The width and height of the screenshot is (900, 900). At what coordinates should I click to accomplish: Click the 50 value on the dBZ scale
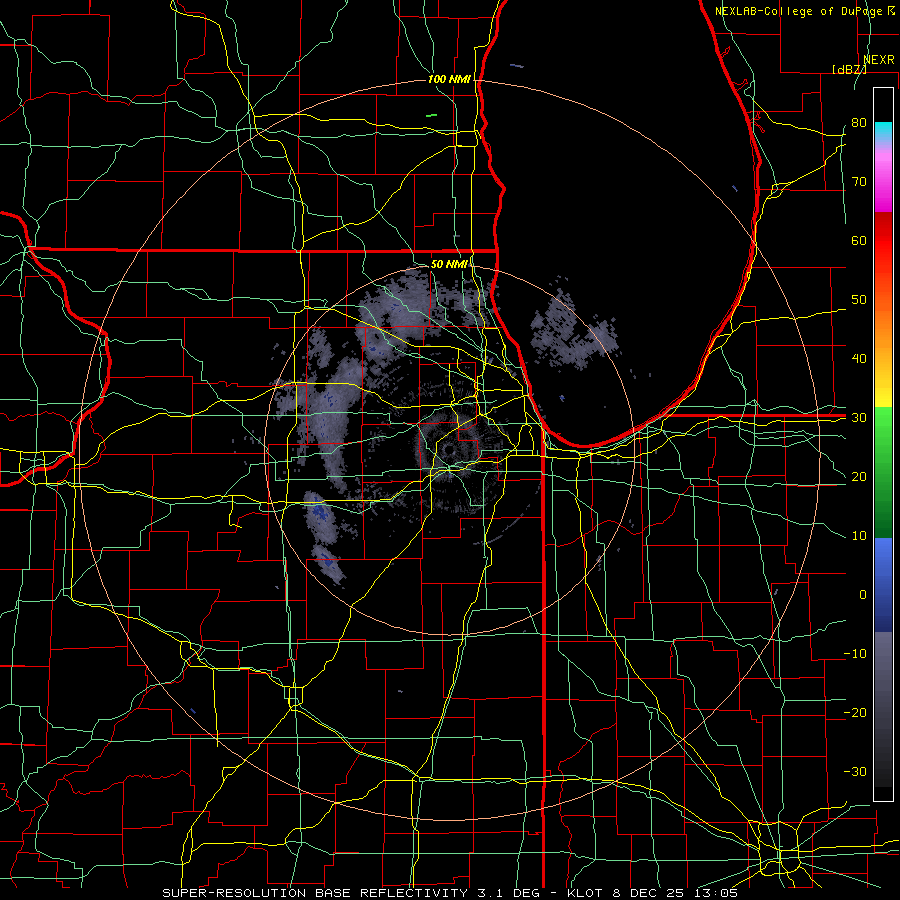tap(859, 300)
